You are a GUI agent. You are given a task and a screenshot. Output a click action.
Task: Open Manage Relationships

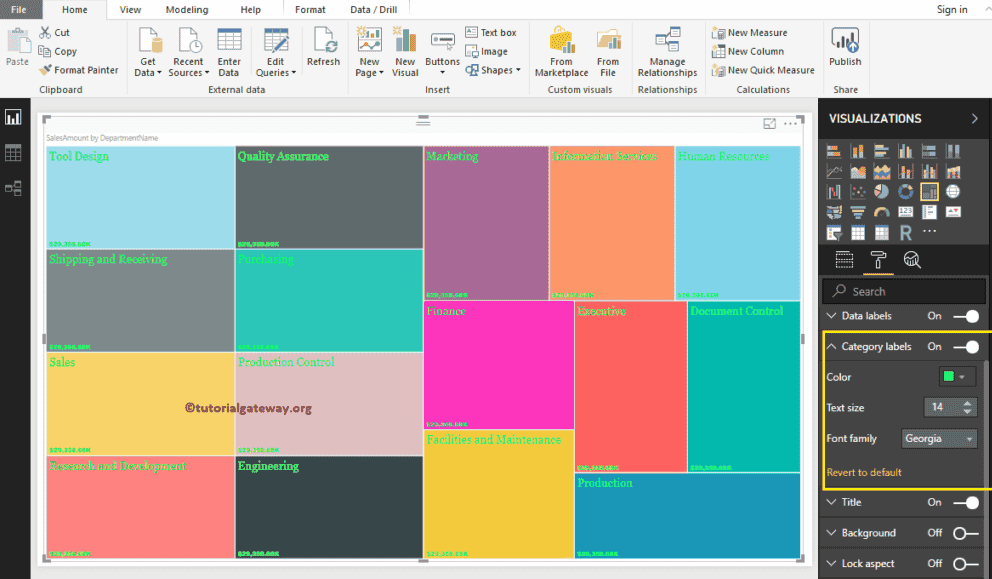667,48
